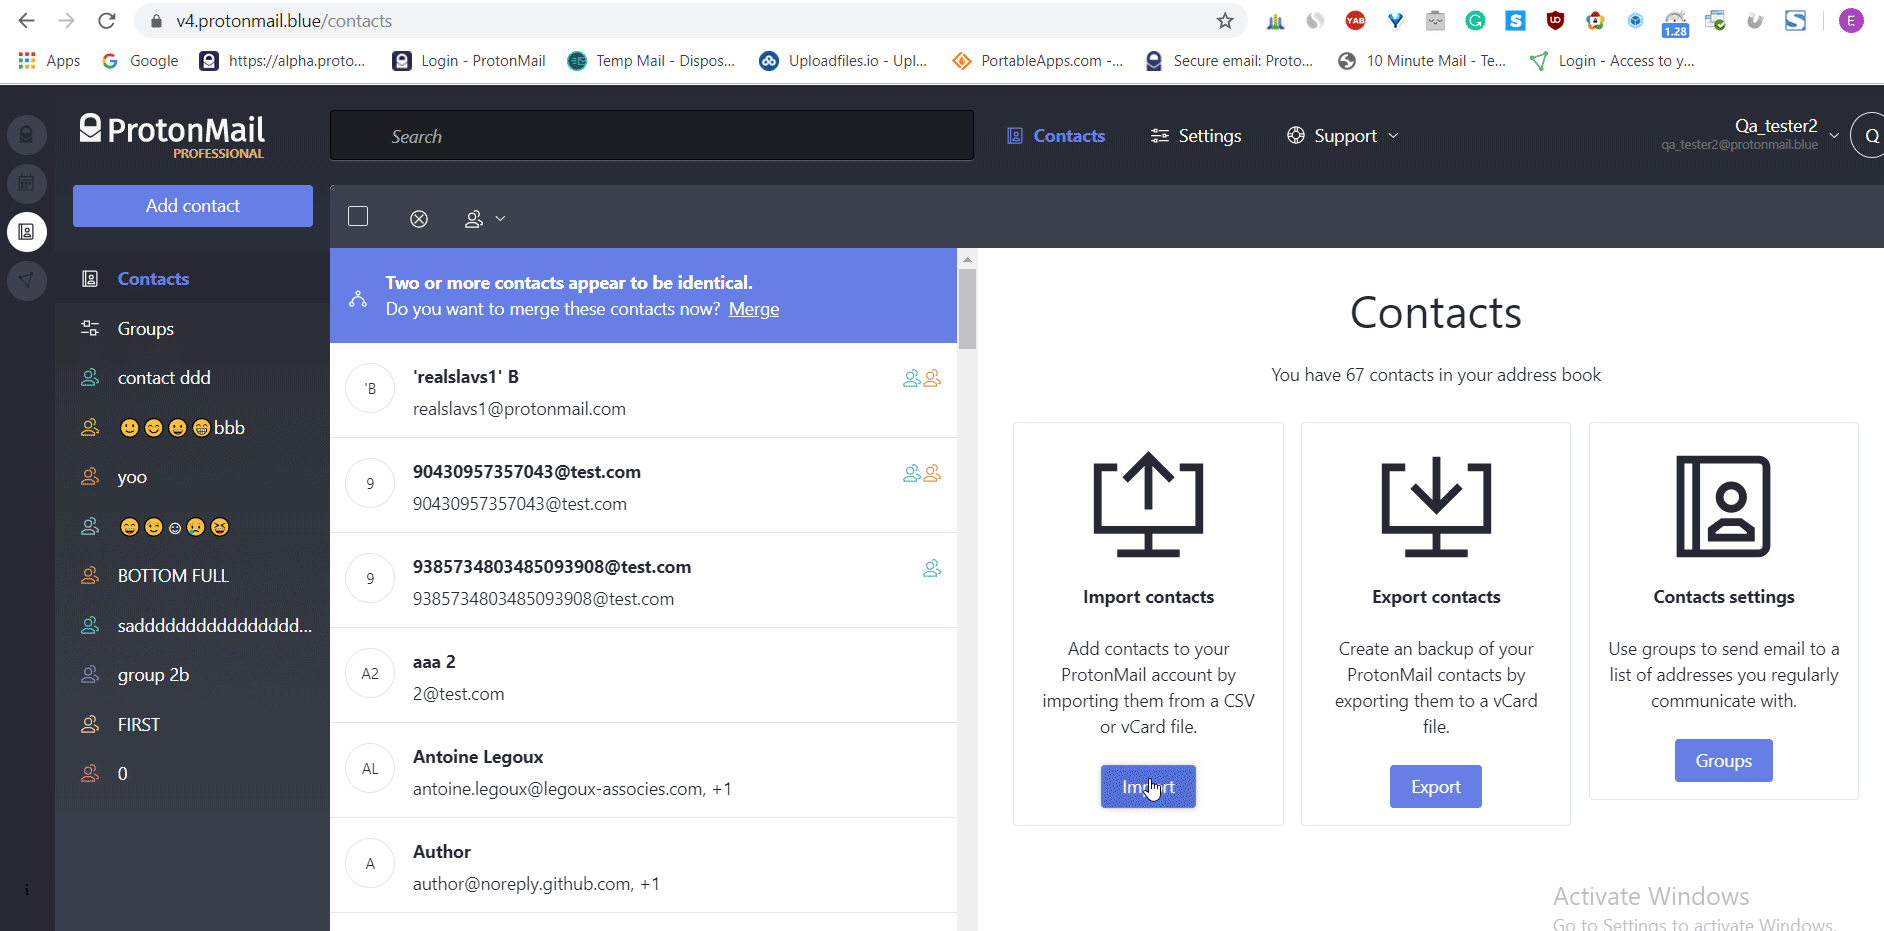Select the highlighted Contacts icon in sidebar
The height and width of the screenshot is (931, 1884).
tap(27, 231)
